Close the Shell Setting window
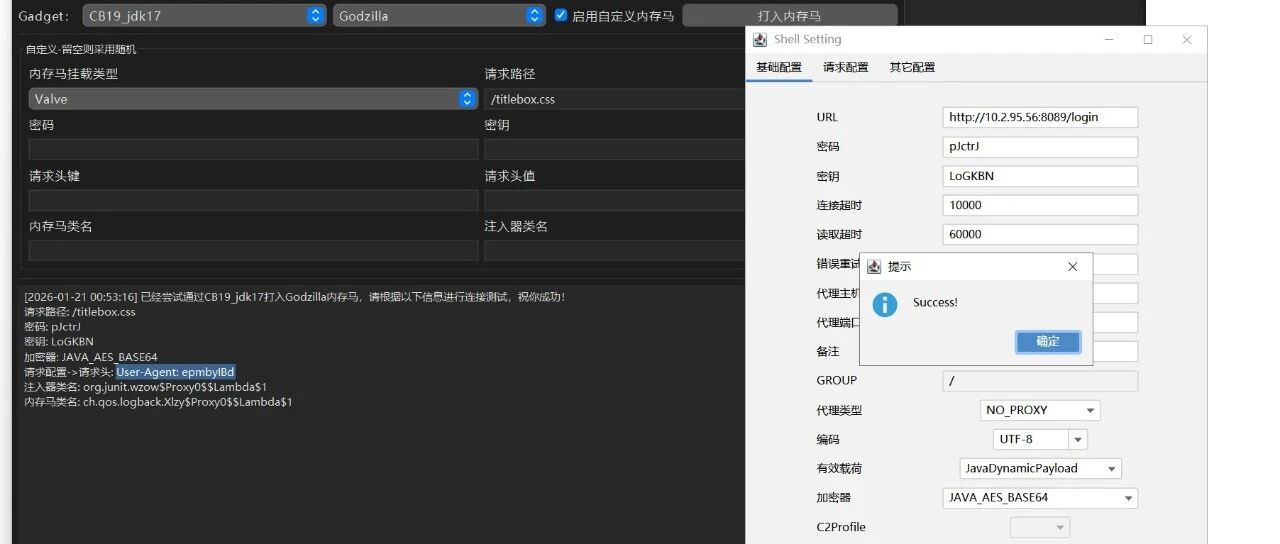The height and width of the screenshot is (544, 1280). [1187, 40]
